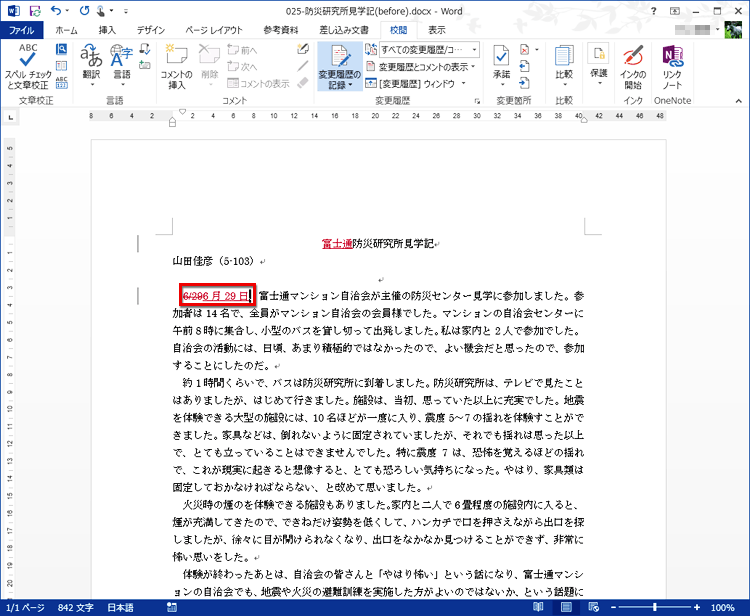Click the 日本語 language indicator
The image size is (750, 616).
tap(121, 607)
